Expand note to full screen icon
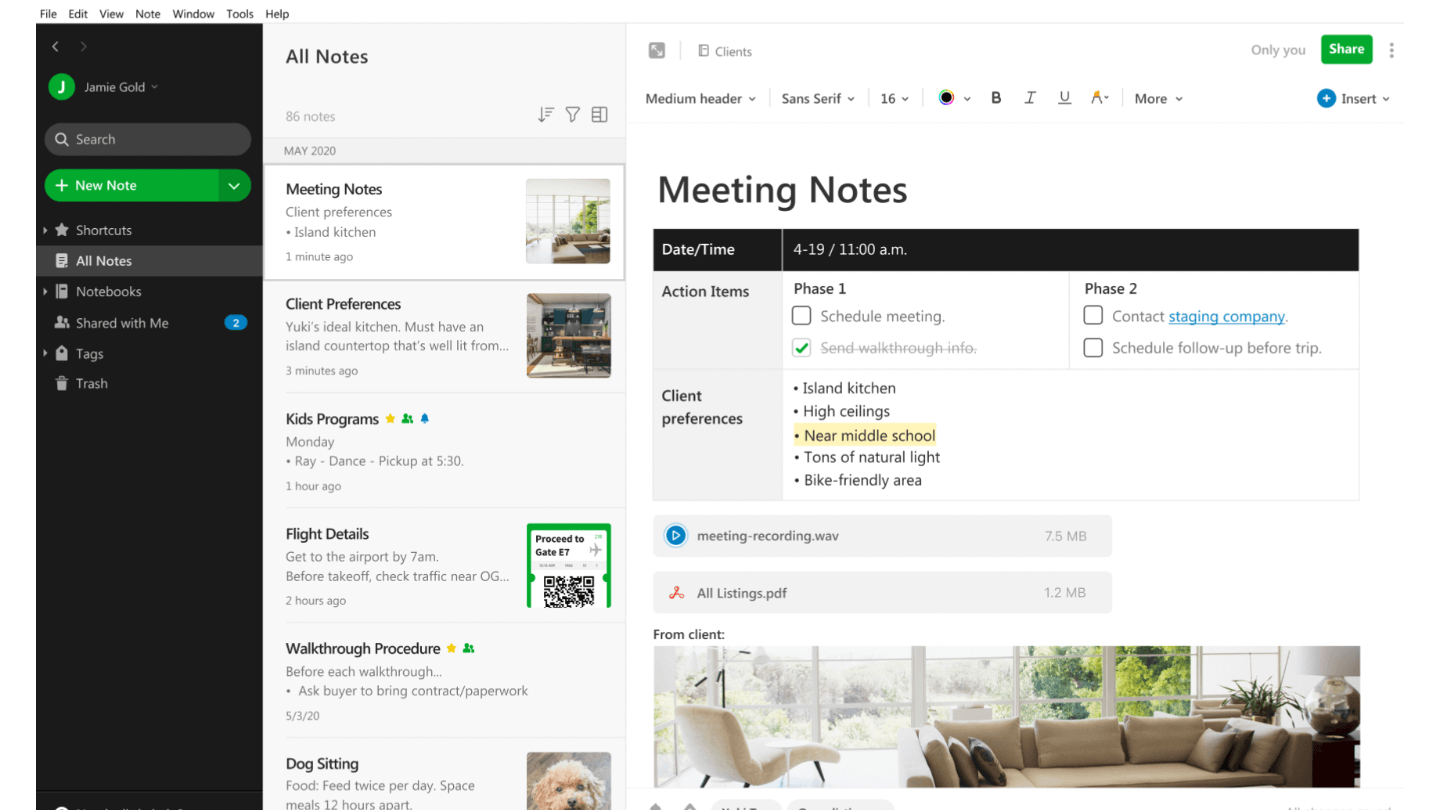This screenshot has width=1440, height=810. click(657, 51)
